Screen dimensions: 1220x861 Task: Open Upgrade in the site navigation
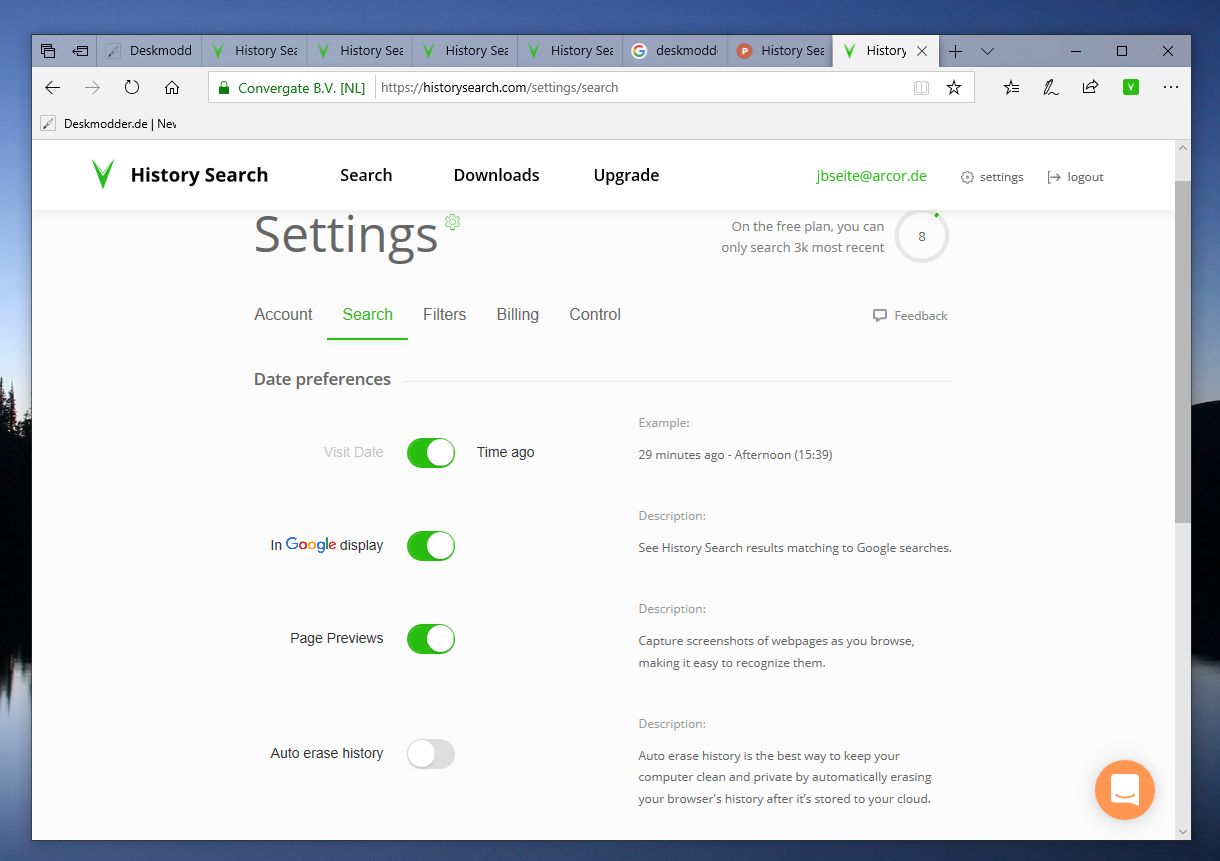click(x=626, y=175)
